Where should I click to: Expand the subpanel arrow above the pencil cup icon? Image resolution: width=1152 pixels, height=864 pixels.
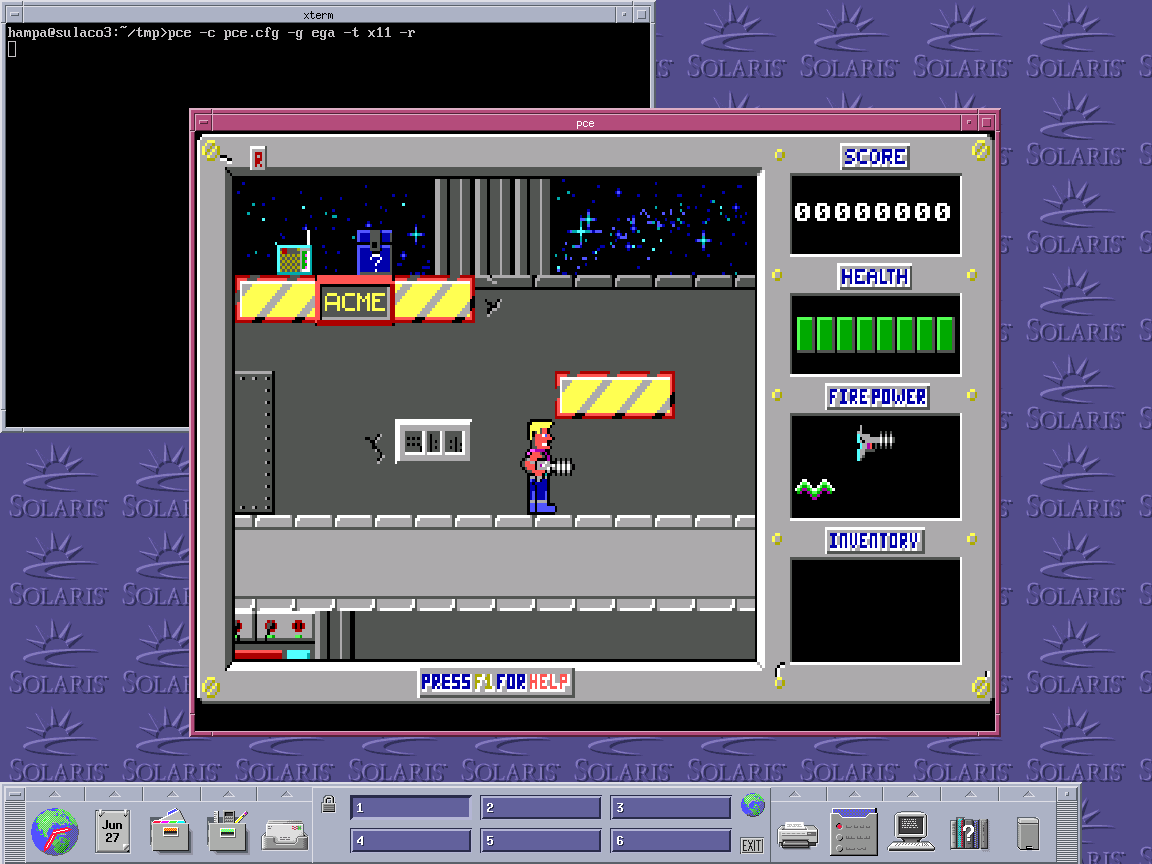(228, 794)
